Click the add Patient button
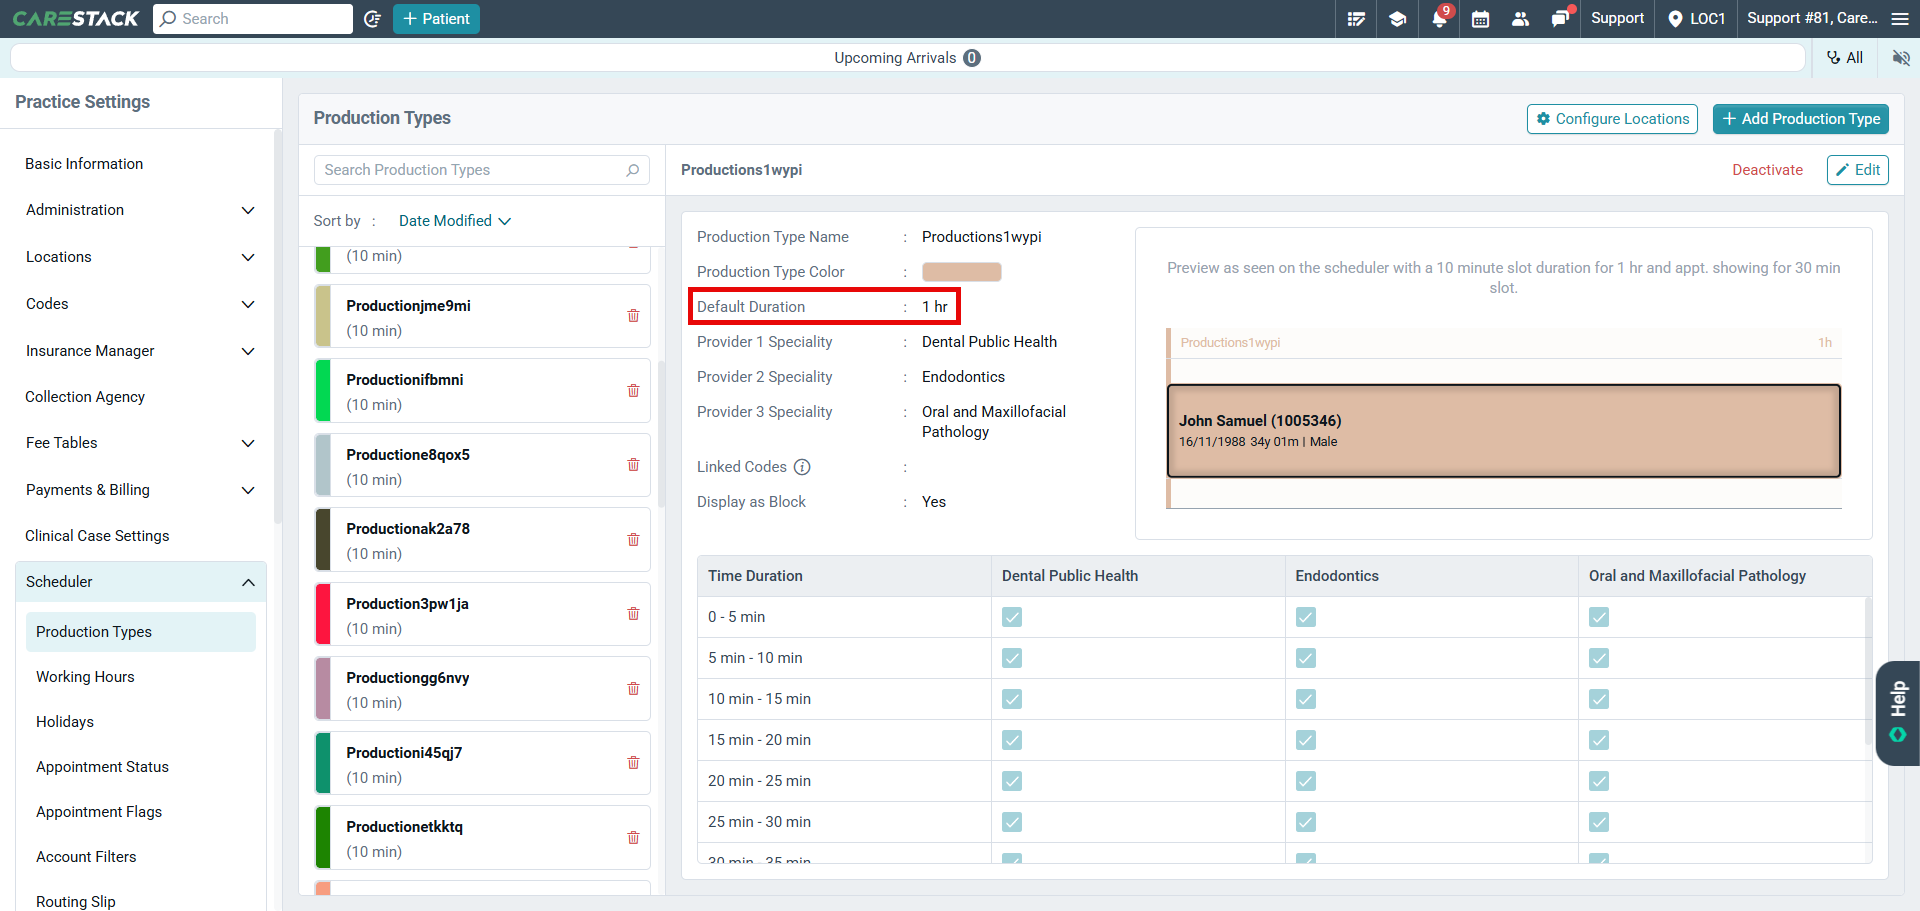1920x911 pixels. 436,19
